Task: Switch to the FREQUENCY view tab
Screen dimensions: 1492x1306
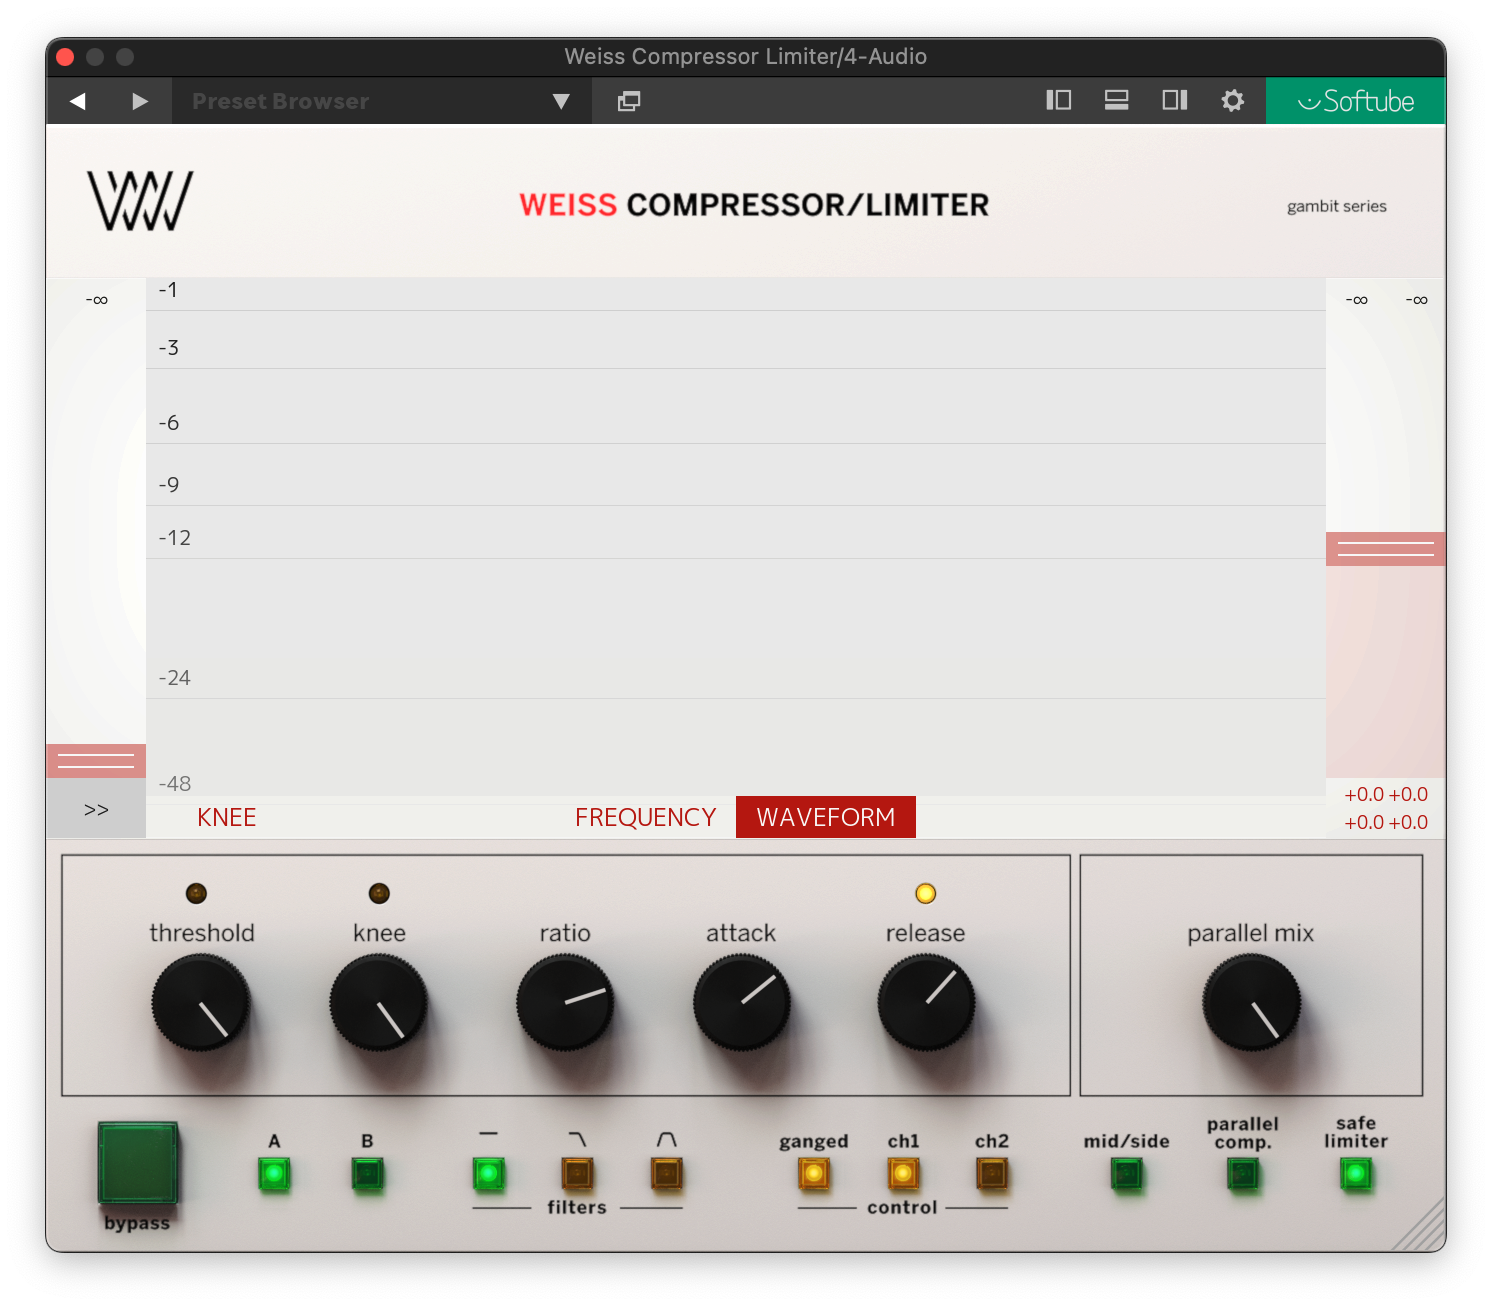Action: [x=645, y=817]
